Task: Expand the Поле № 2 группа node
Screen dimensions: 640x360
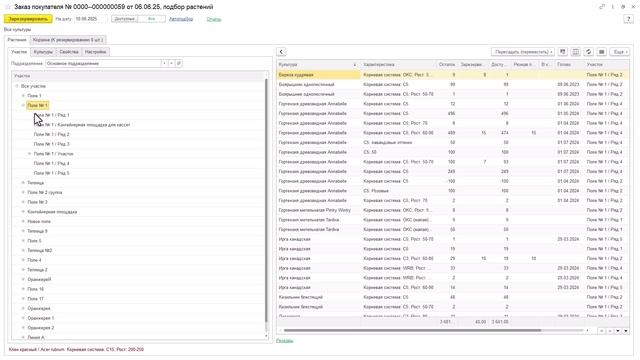Action: coord(23,192)
